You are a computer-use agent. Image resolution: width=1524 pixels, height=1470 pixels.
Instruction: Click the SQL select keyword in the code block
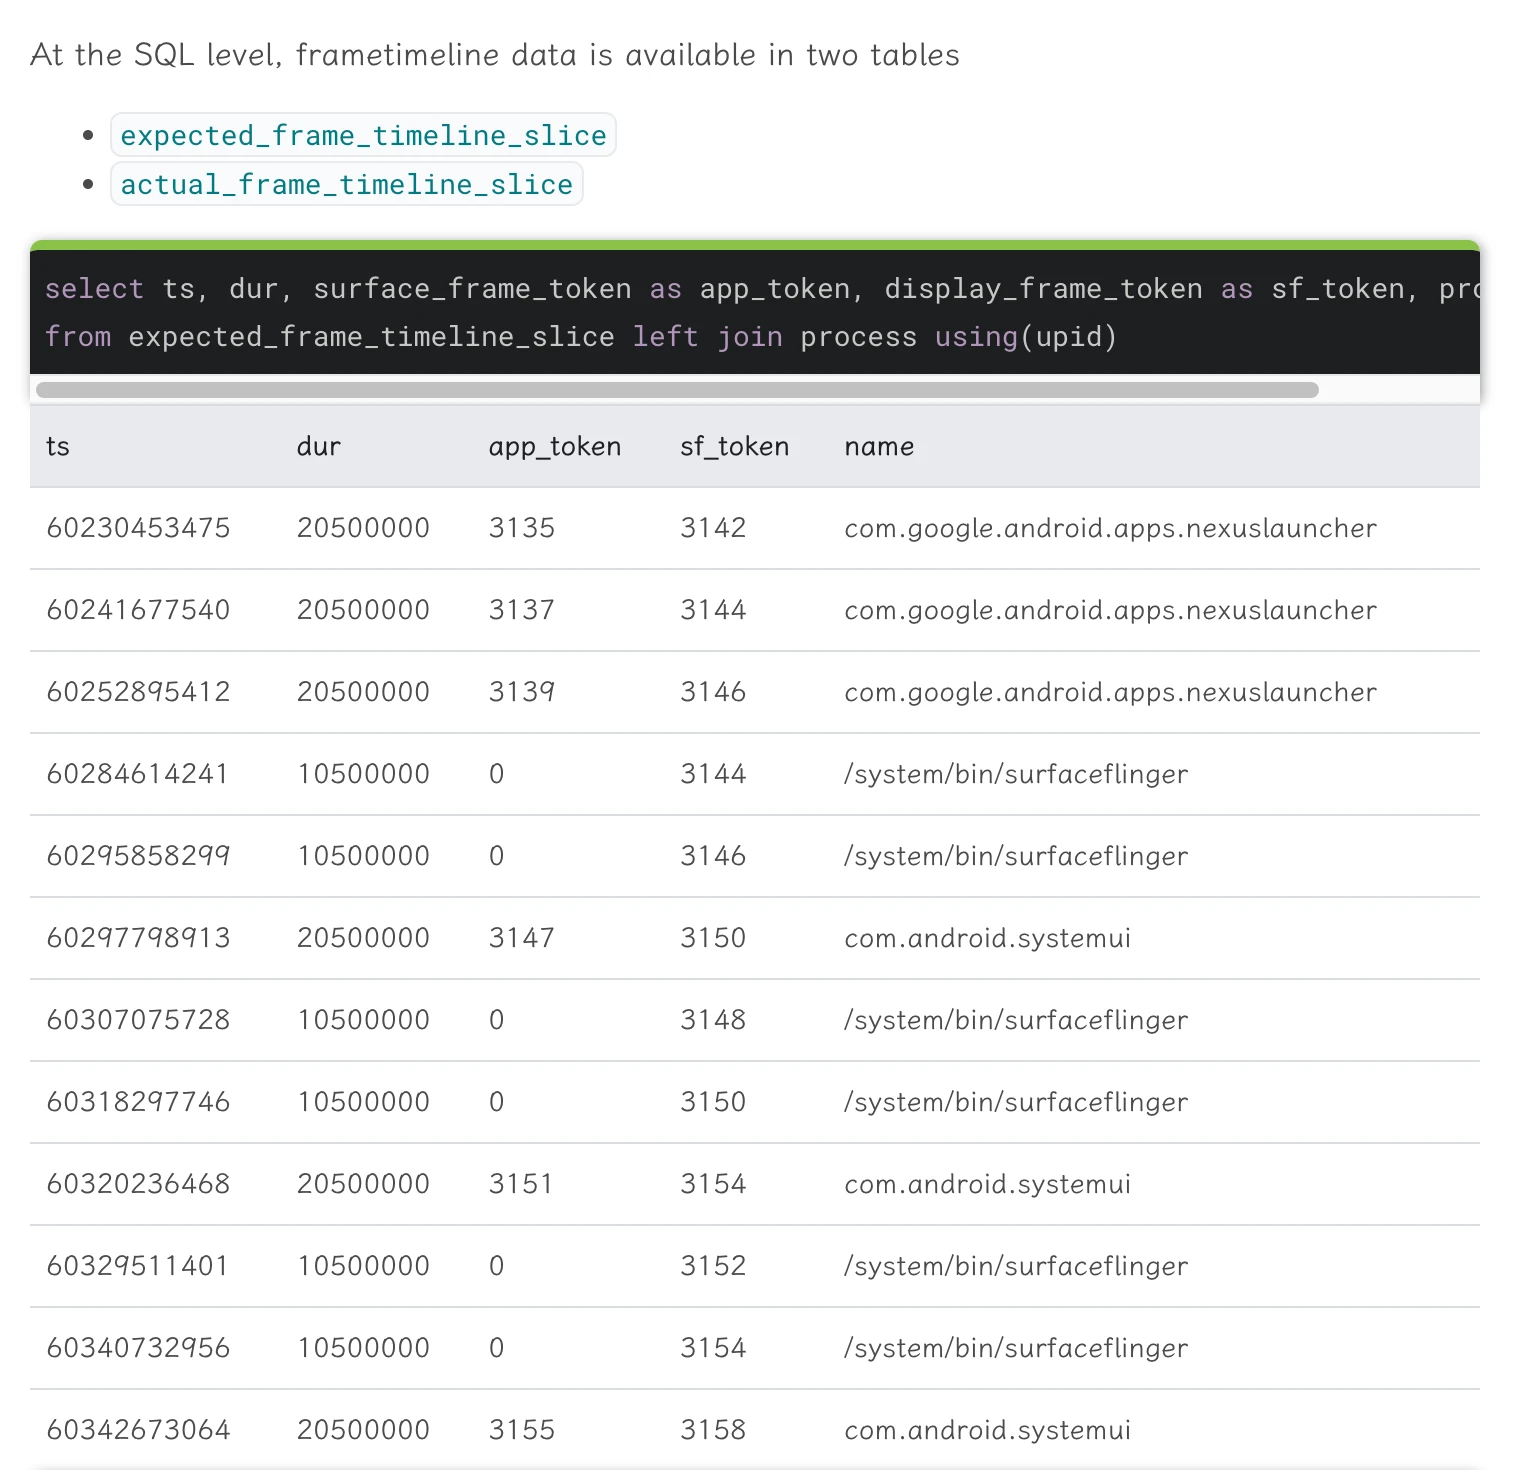point(94,289)
